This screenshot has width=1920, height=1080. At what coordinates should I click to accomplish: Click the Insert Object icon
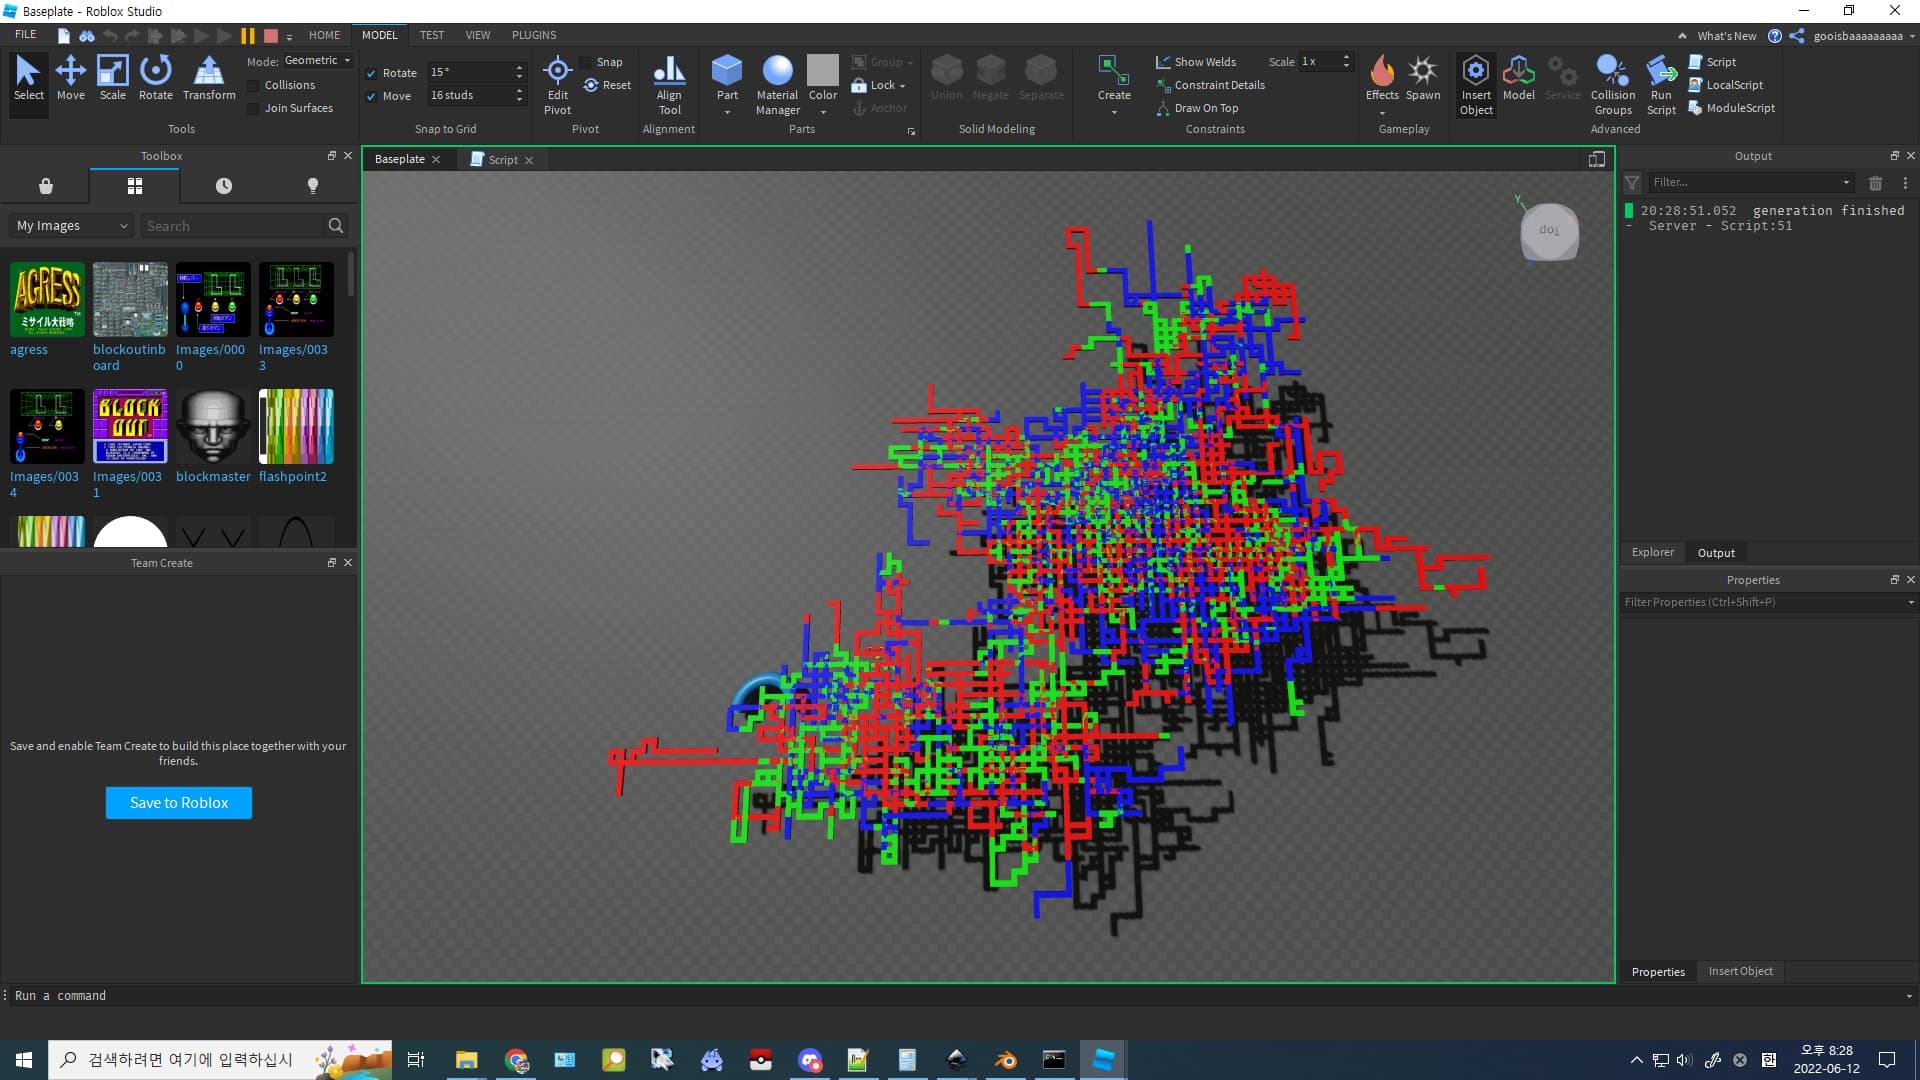click(x=1475, y=84)
